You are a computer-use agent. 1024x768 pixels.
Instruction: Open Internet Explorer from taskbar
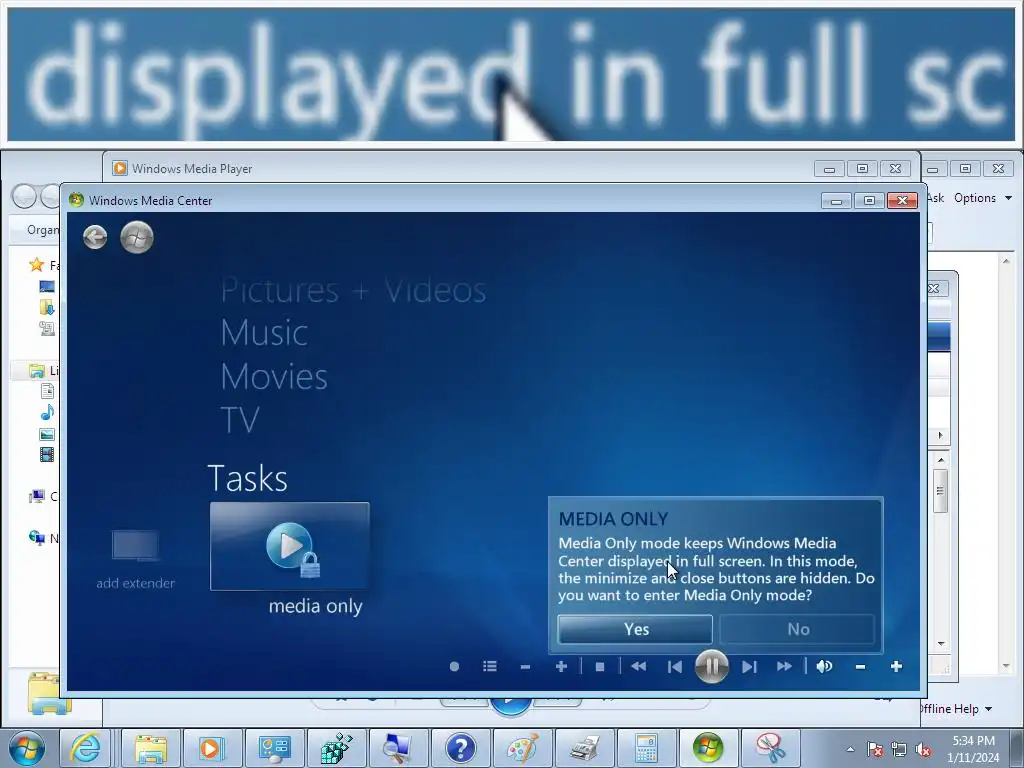(x=86, y=748)
